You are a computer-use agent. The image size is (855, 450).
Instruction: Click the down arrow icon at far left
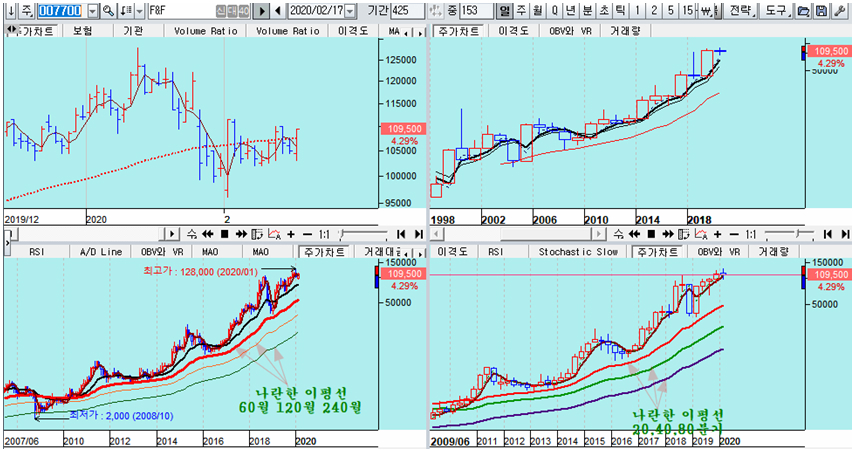[9, 11]
